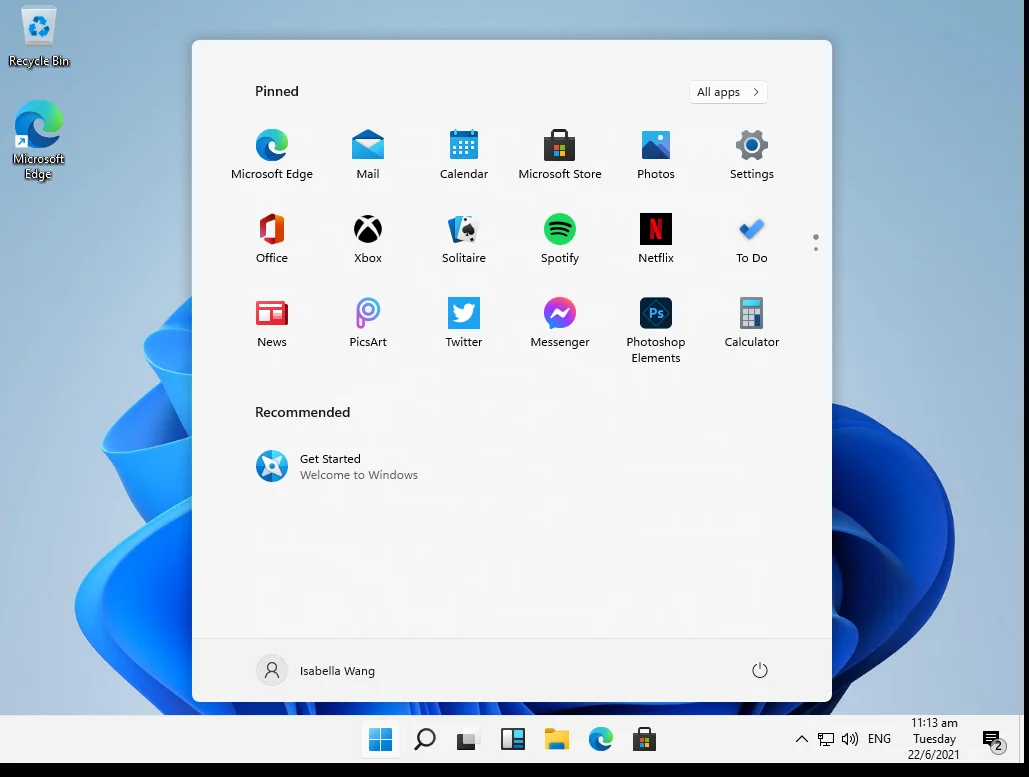Expand the All apps list

[x=727, y=91]
